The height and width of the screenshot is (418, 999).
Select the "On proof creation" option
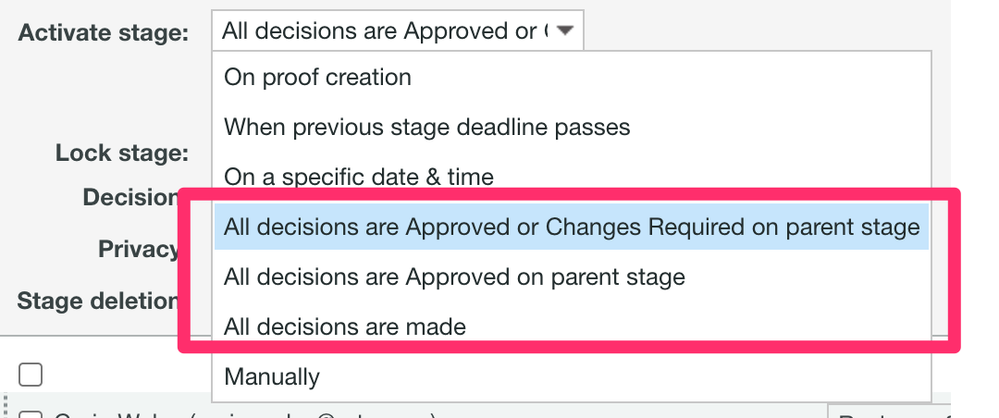(317, 77)
